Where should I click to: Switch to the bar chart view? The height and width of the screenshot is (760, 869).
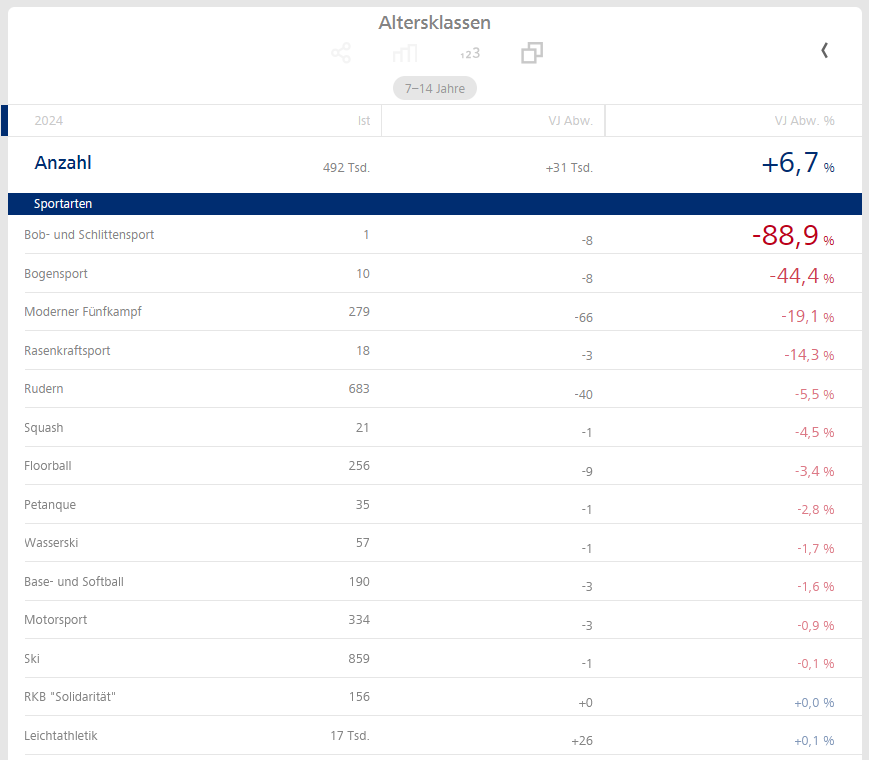coord(405,53)
